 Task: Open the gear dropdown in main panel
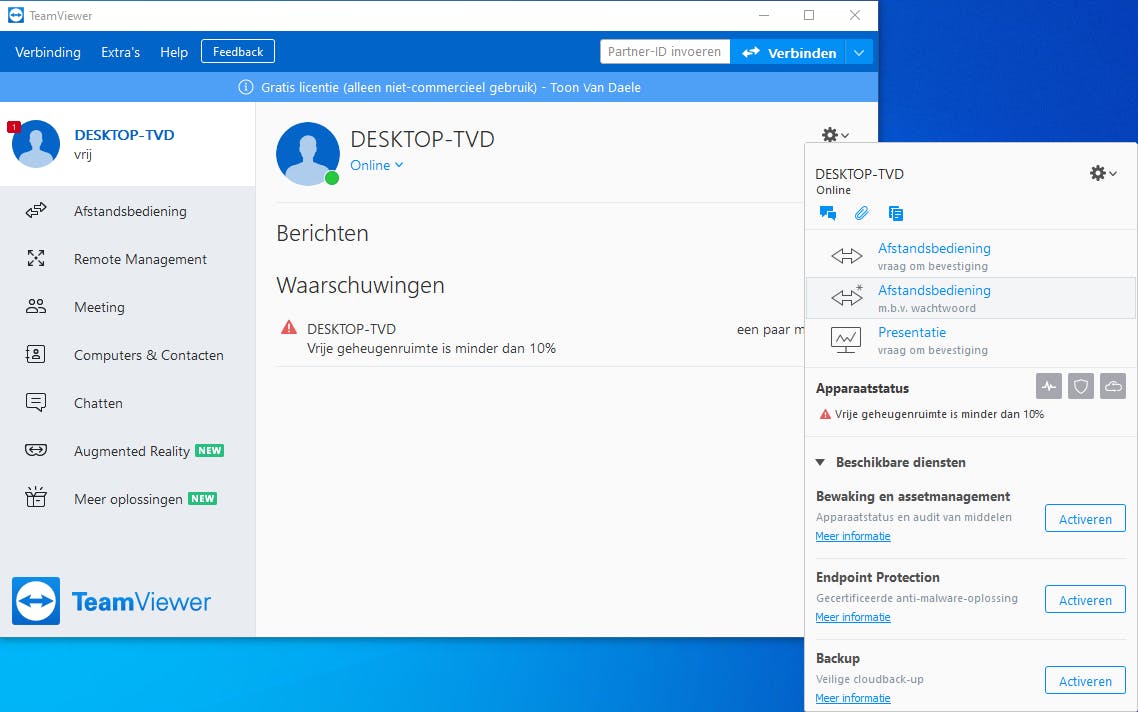tap(835, 134)
